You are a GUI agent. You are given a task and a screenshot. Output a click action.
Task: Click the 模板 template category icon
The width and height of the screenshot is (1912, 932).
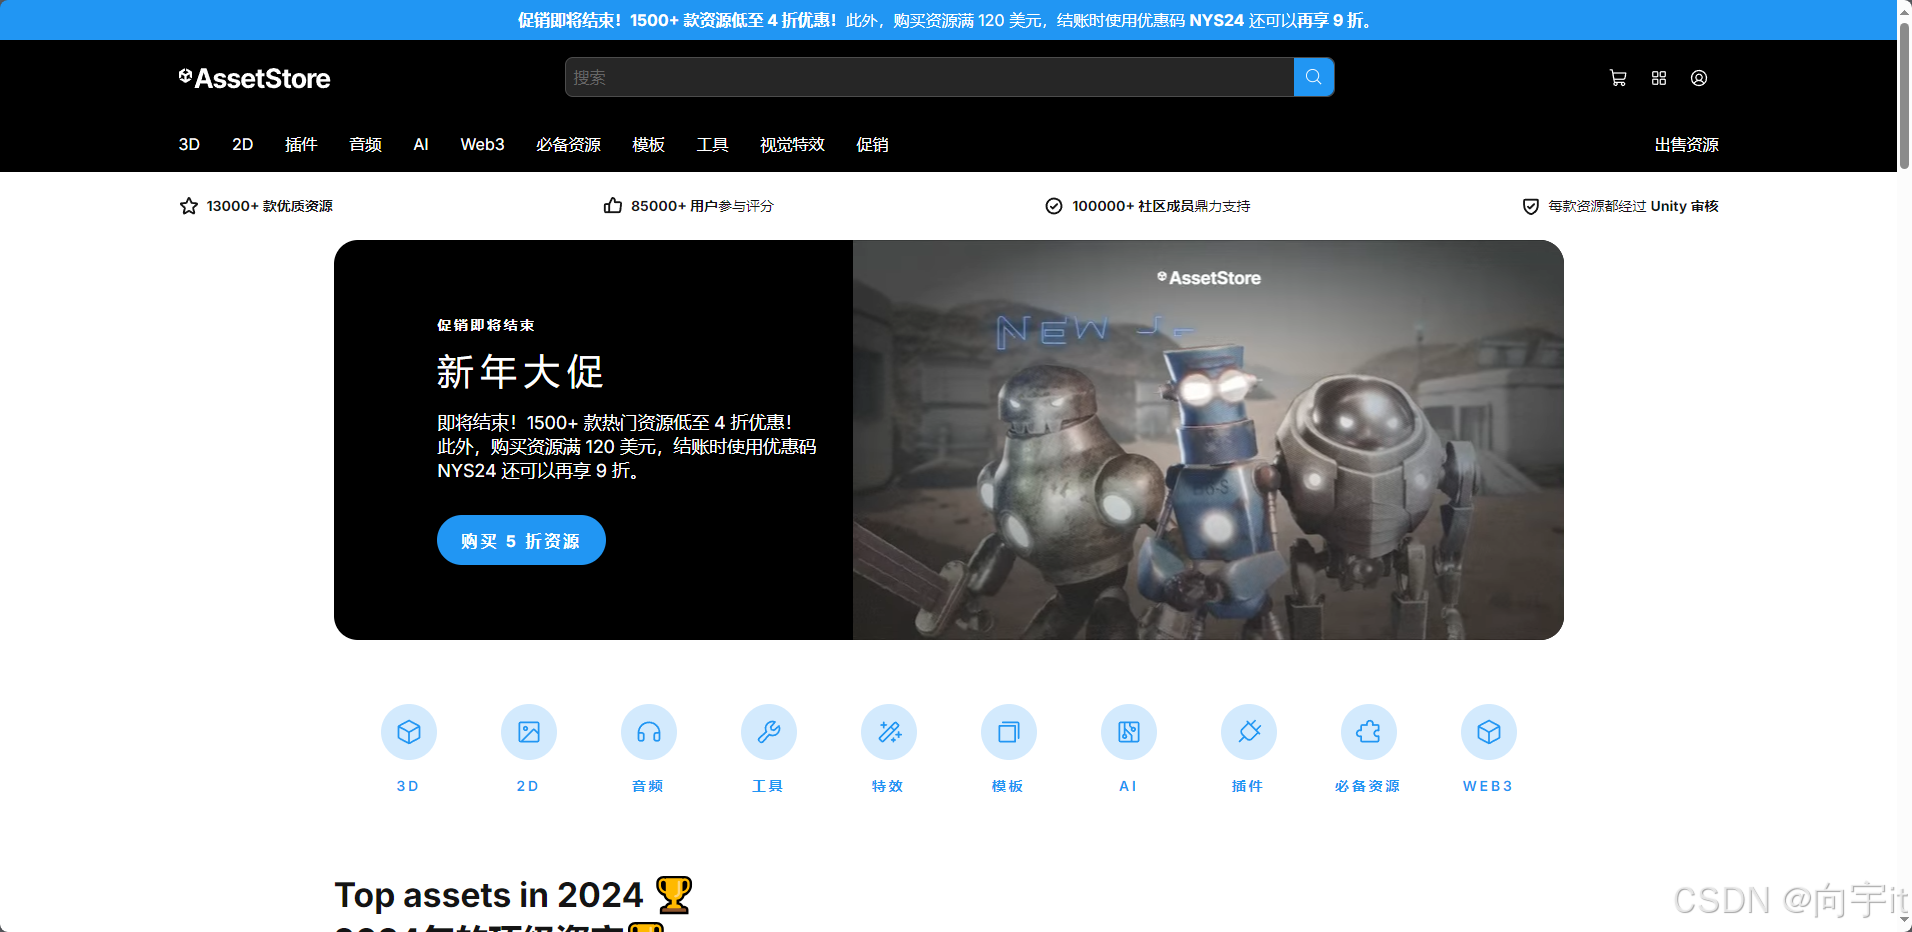pos(1009,732)
